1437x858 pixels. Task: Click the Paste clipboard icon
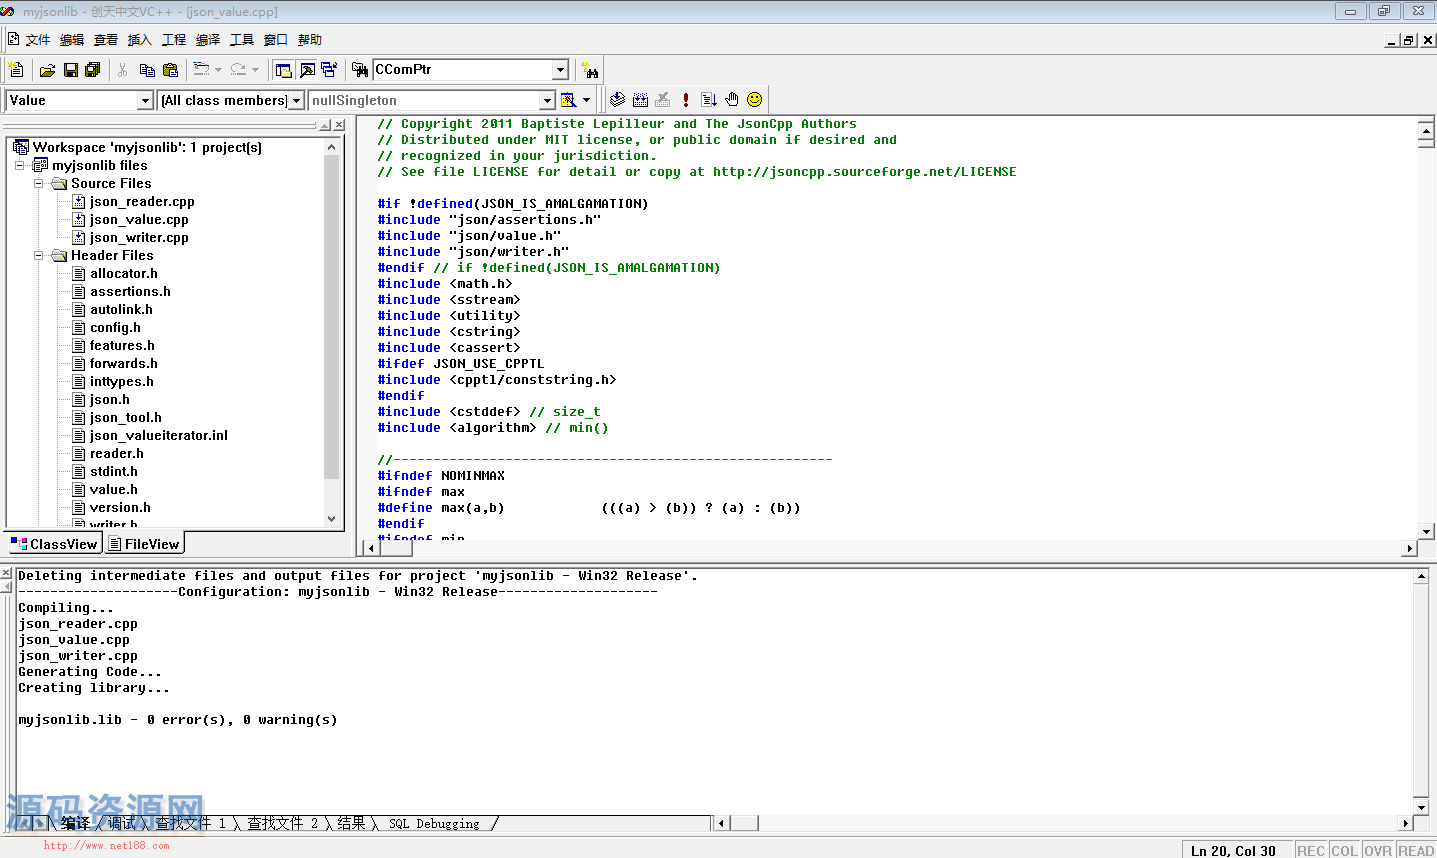[x=170, y=70]
